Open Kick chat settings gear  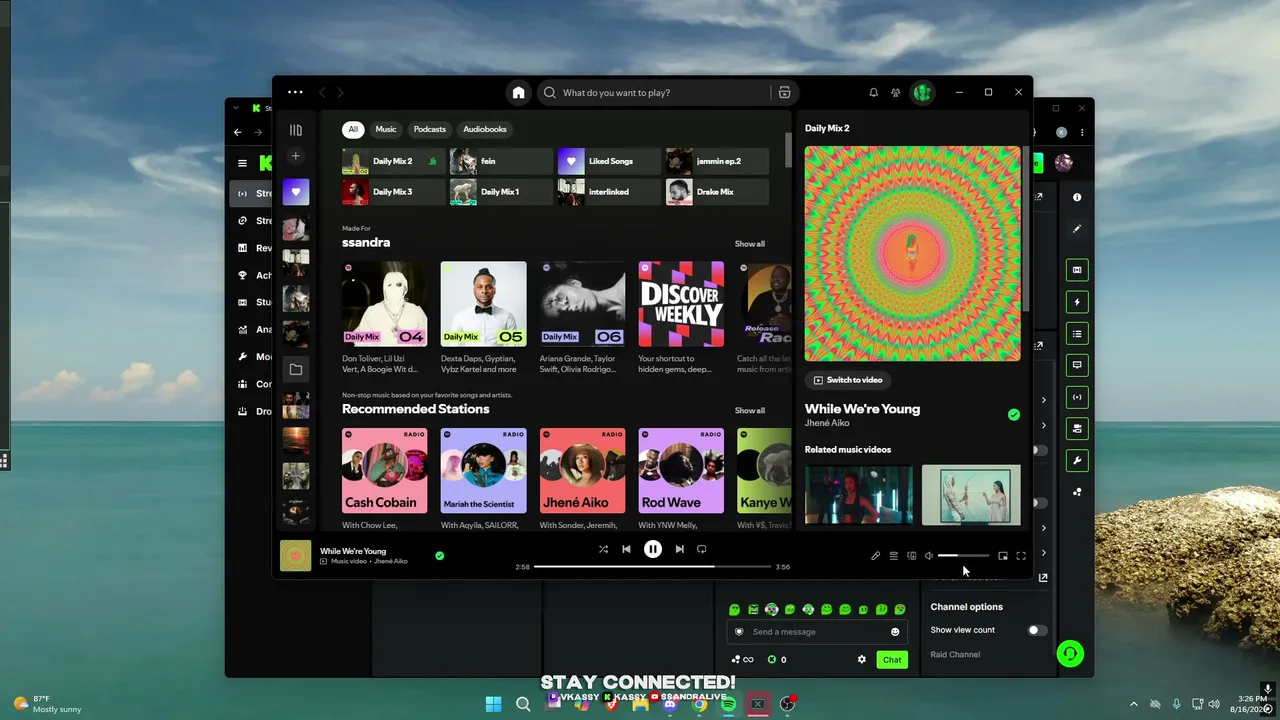pyautogui.click(x=862, y=660)
